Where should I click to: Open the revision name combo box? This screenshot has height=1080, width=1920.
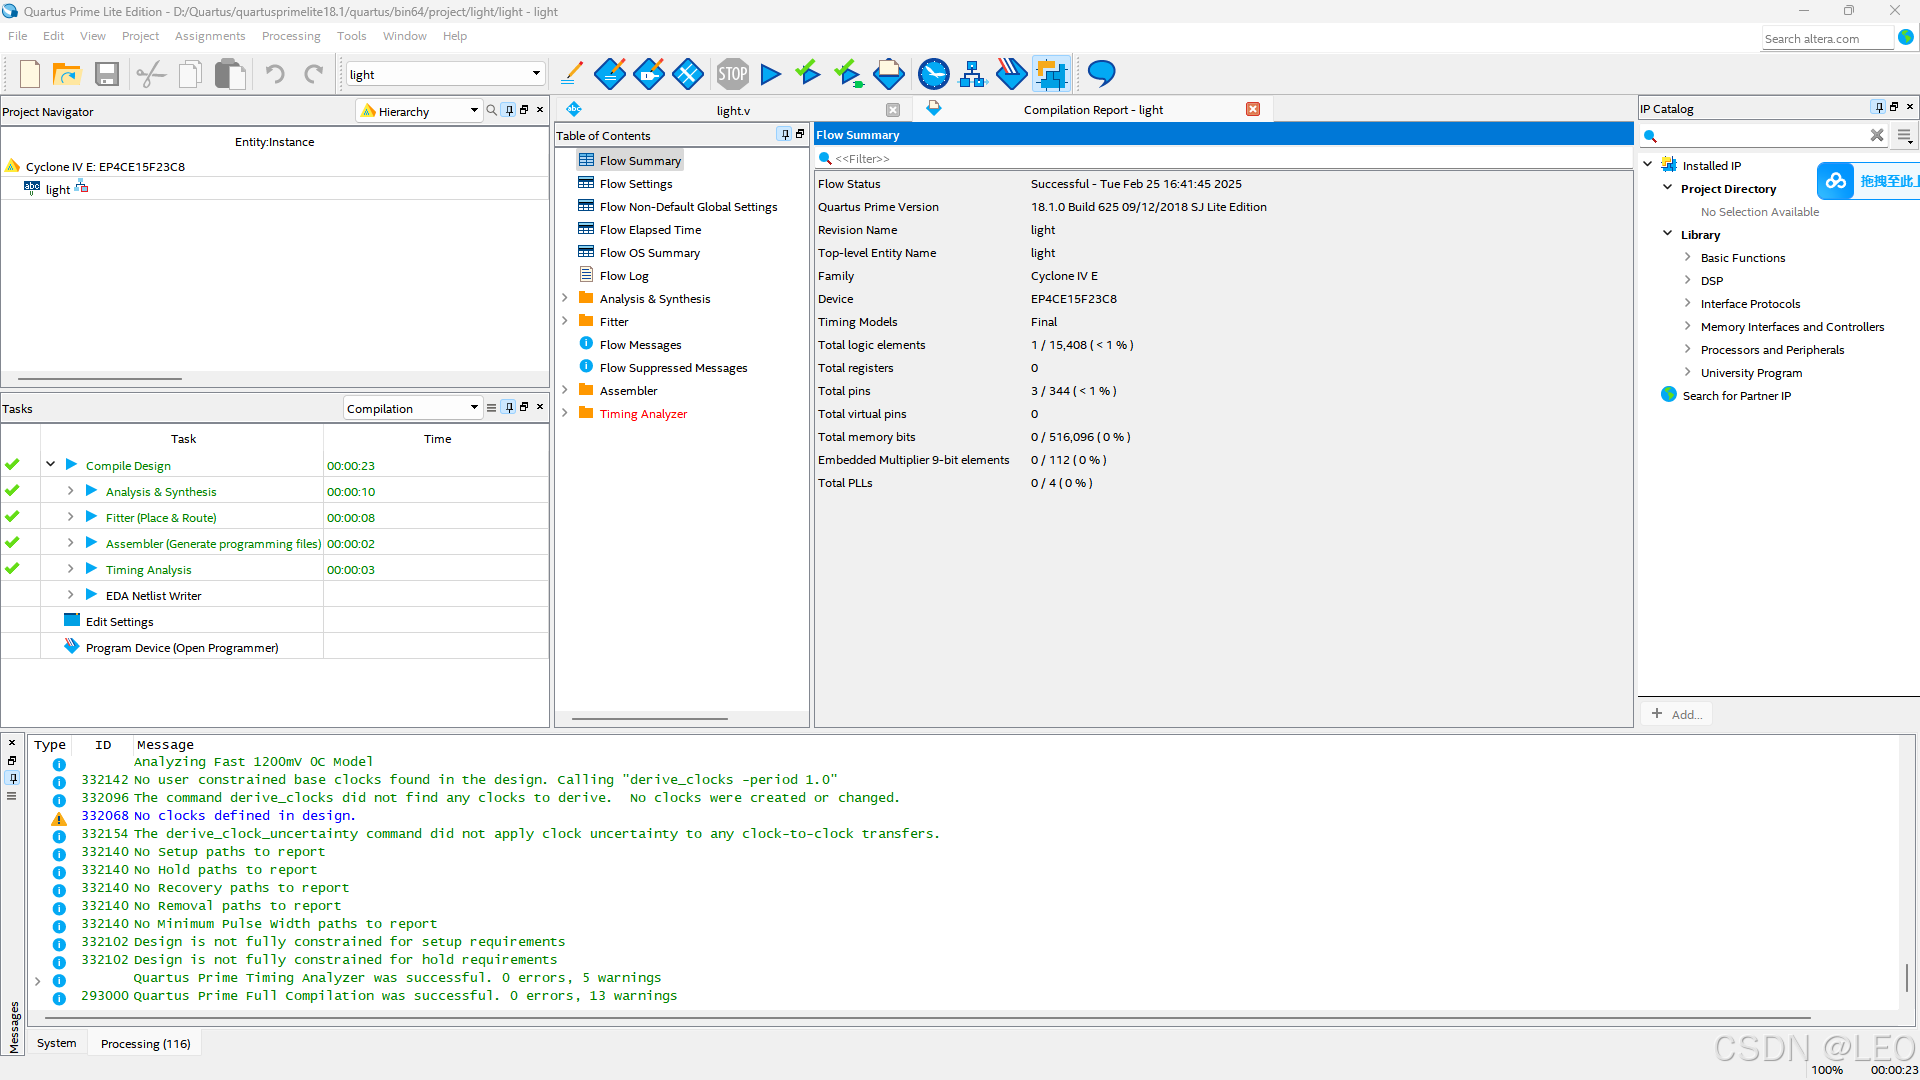point(535,74)
